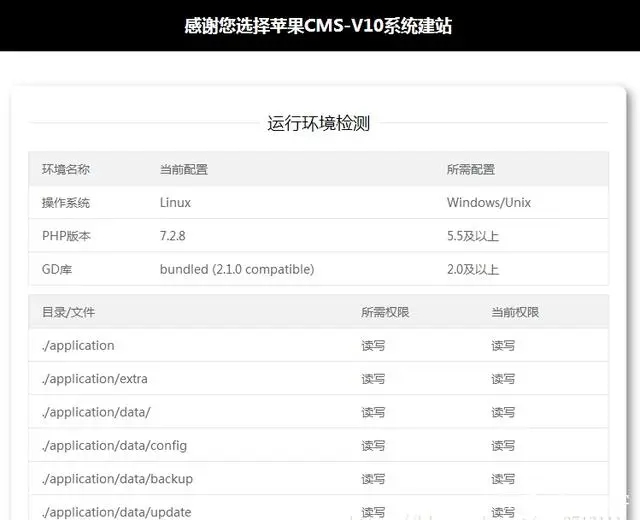Click the 5.5及以上 requirement text
Screen dimensions: 640x520
472,236
